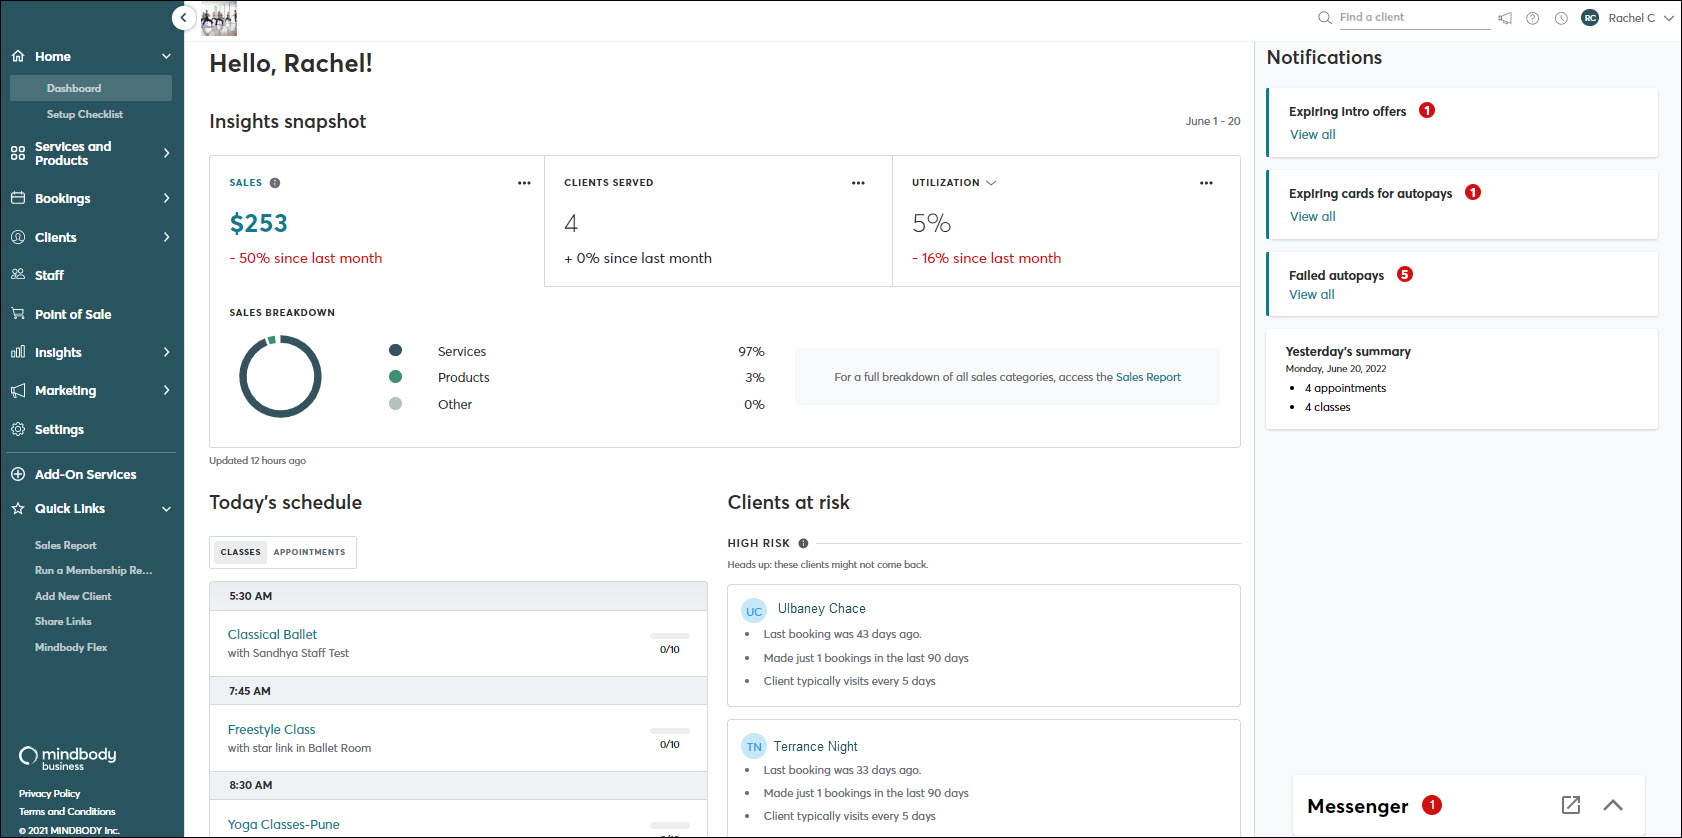Open Clients Served three-dot menu
1682x838 pixels.
[858, 183]
